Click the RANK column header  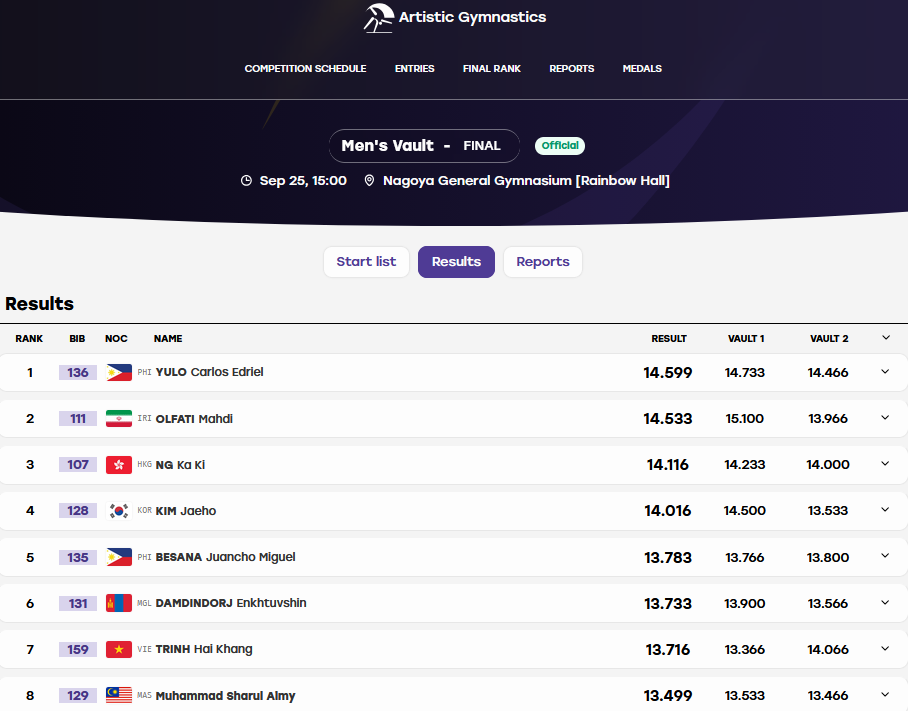[x=29, y=339]
